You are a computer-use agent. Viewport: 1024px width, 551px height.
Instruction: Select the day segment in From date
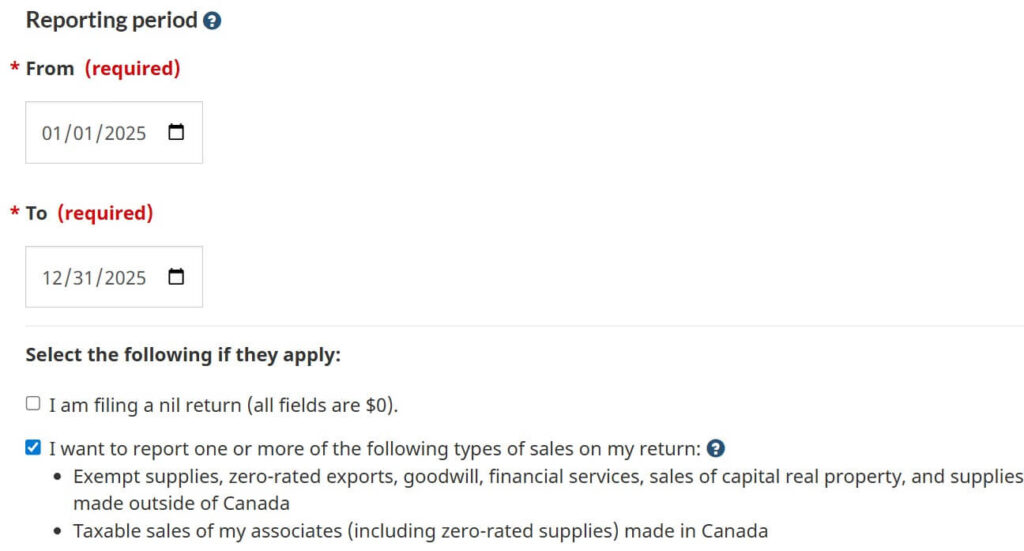coord(83,133)
